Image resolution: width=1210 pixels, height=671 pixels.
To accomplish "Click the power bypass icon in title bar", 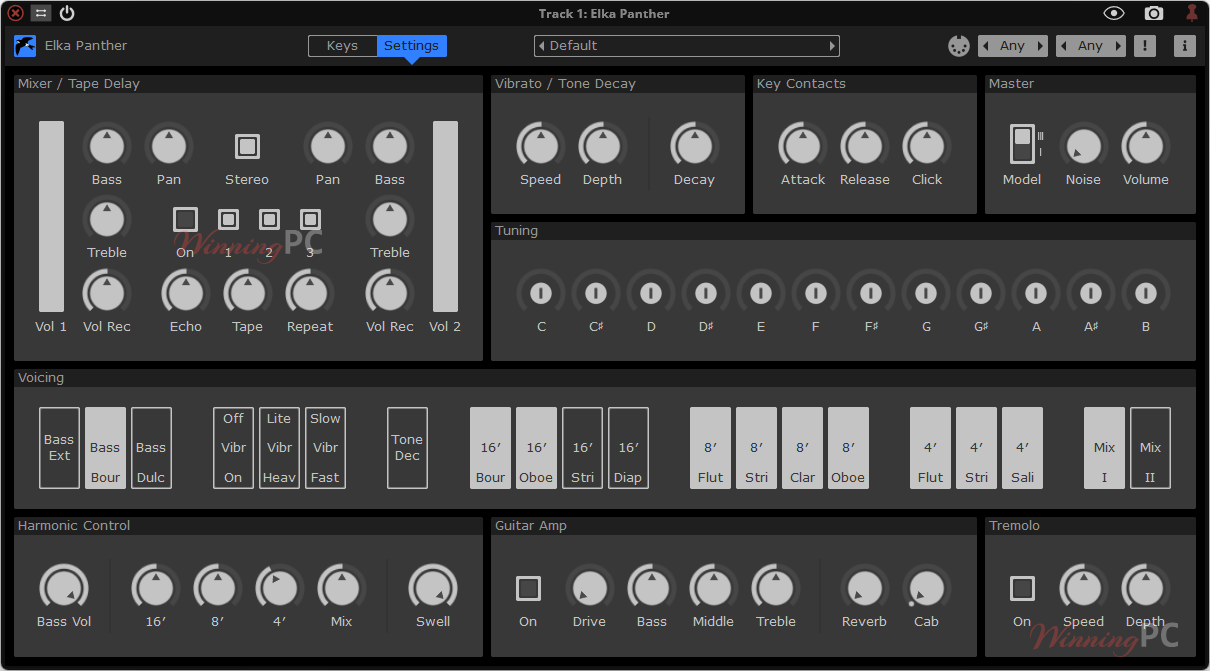I will (x=67, y=13).
